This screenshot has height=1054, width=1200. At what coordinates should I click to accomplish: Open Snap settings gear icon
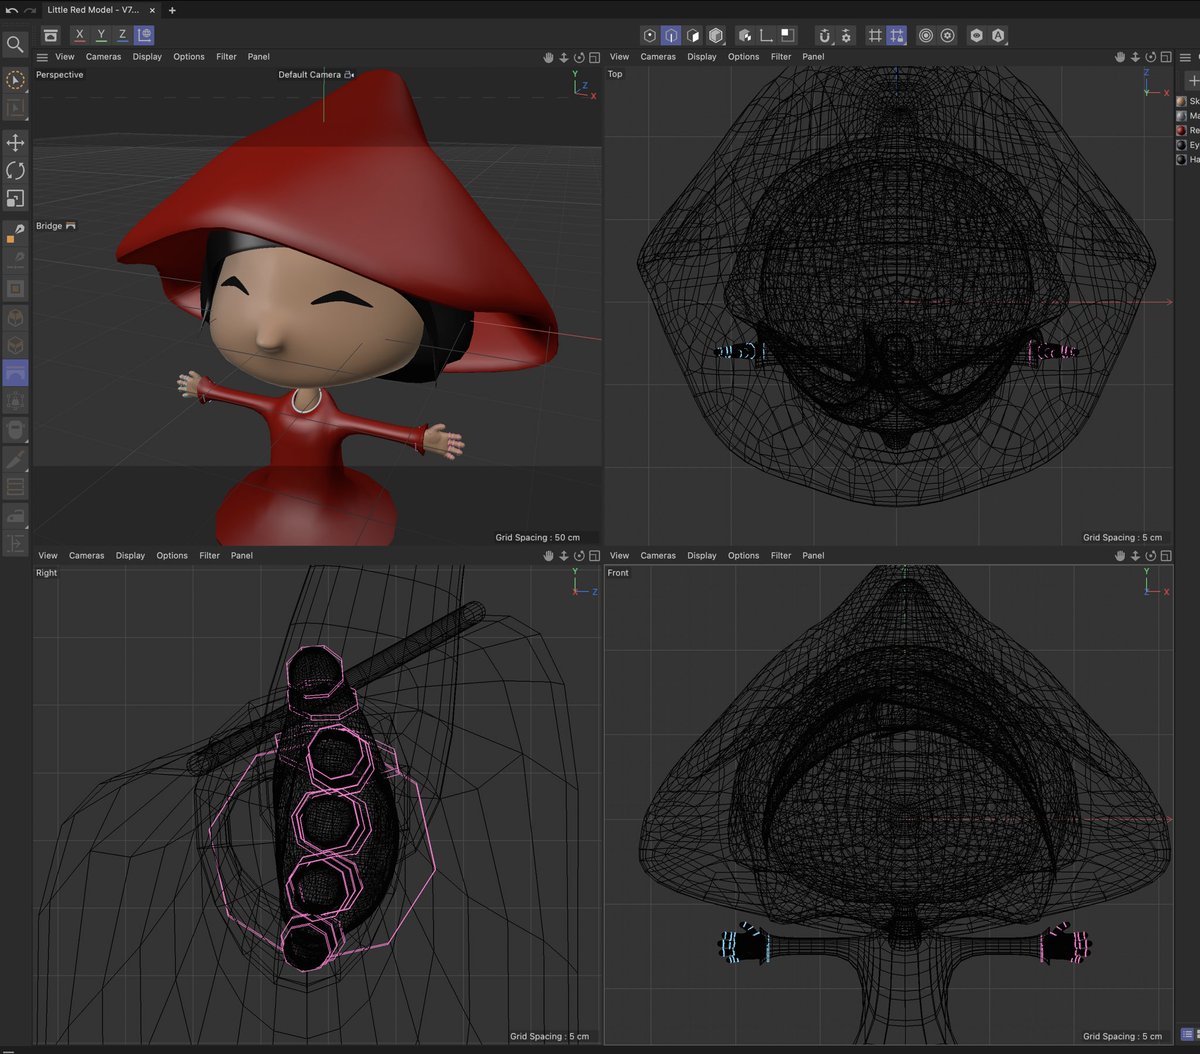coord(846,35)
